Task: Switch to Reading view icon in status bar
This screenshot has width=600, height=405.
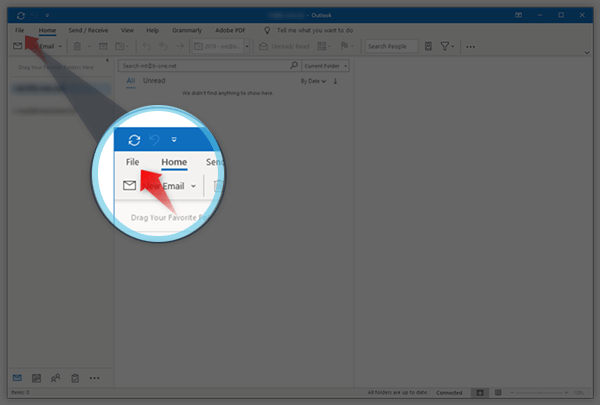Action: point(498,392)
